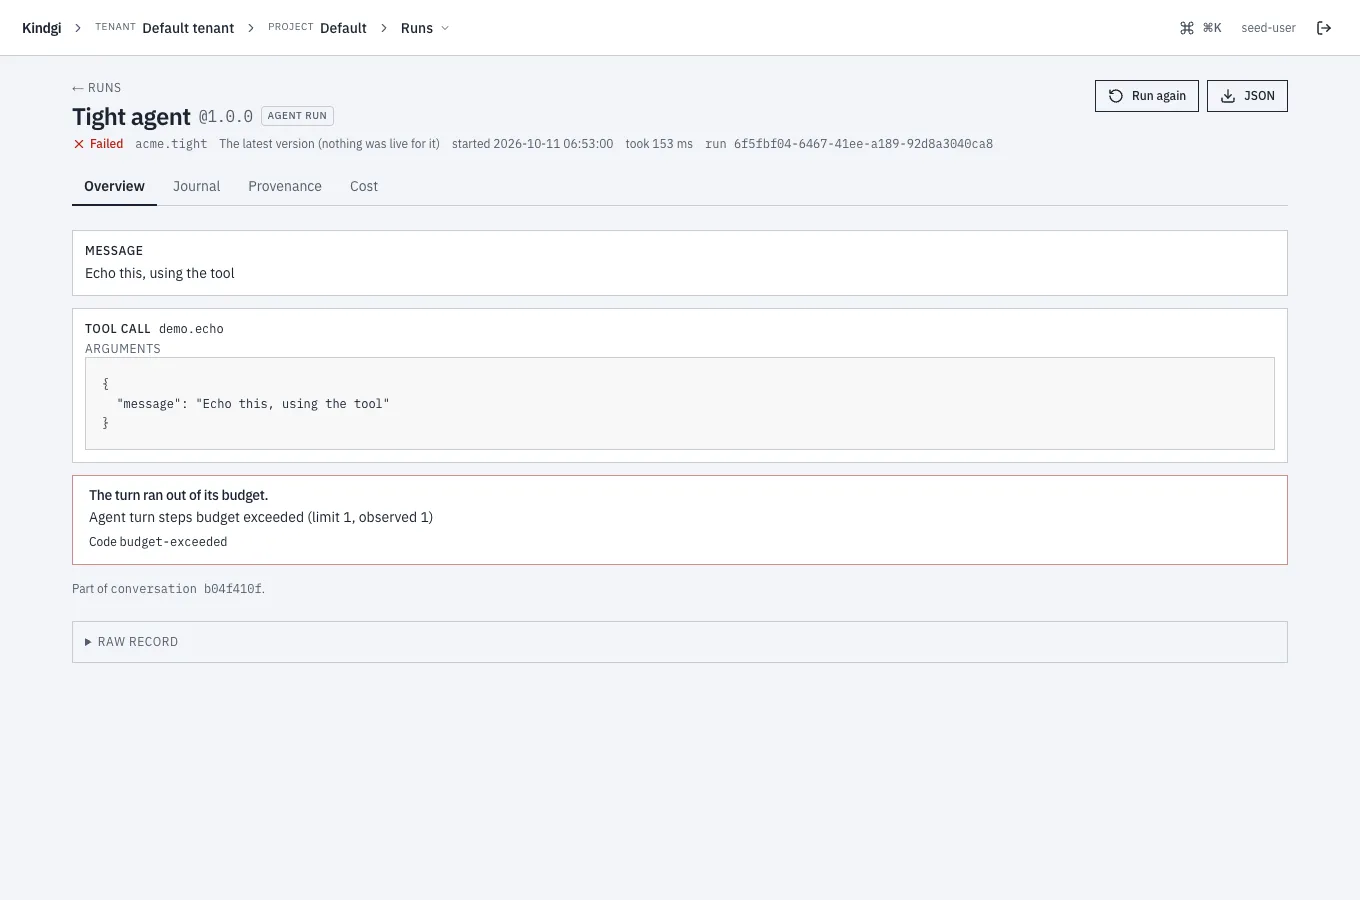Go to Kindgi home

point(41,28)
